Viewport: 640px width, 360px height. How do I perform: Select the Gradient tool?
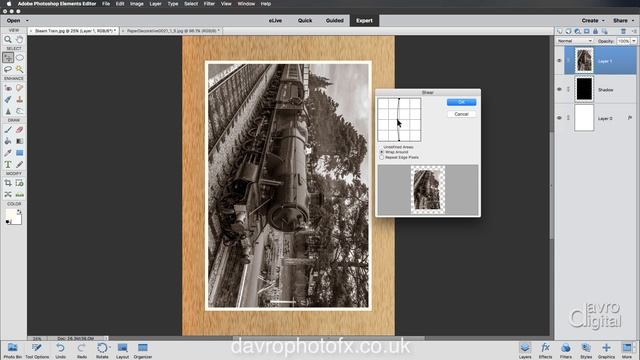click(20, 141)
